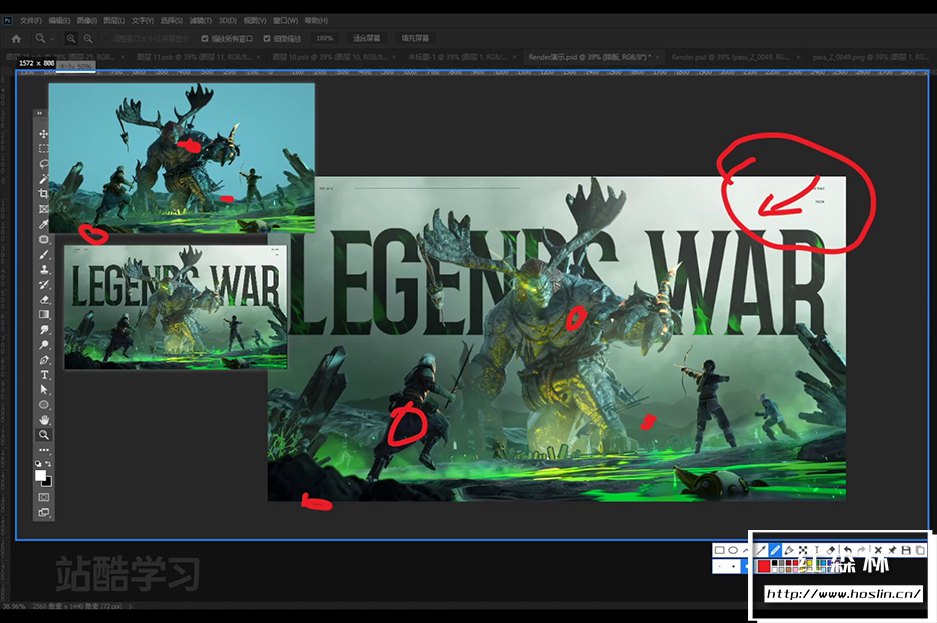Select the Horizontal Type tool
937x623 pixels.
tap(44, 375)
